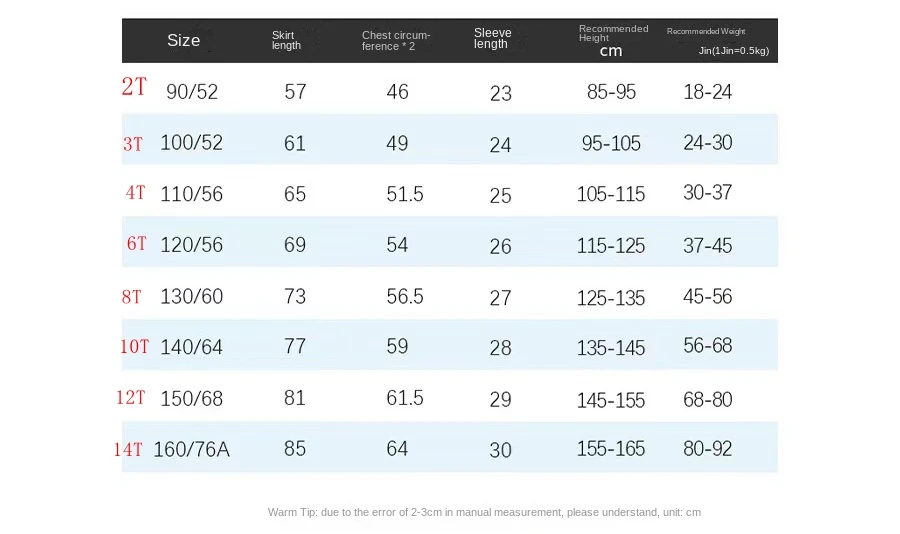The height and width of the screenshot is (534, 900).
Task: Click the Sleeve length column header
Action: click(492, 38)
